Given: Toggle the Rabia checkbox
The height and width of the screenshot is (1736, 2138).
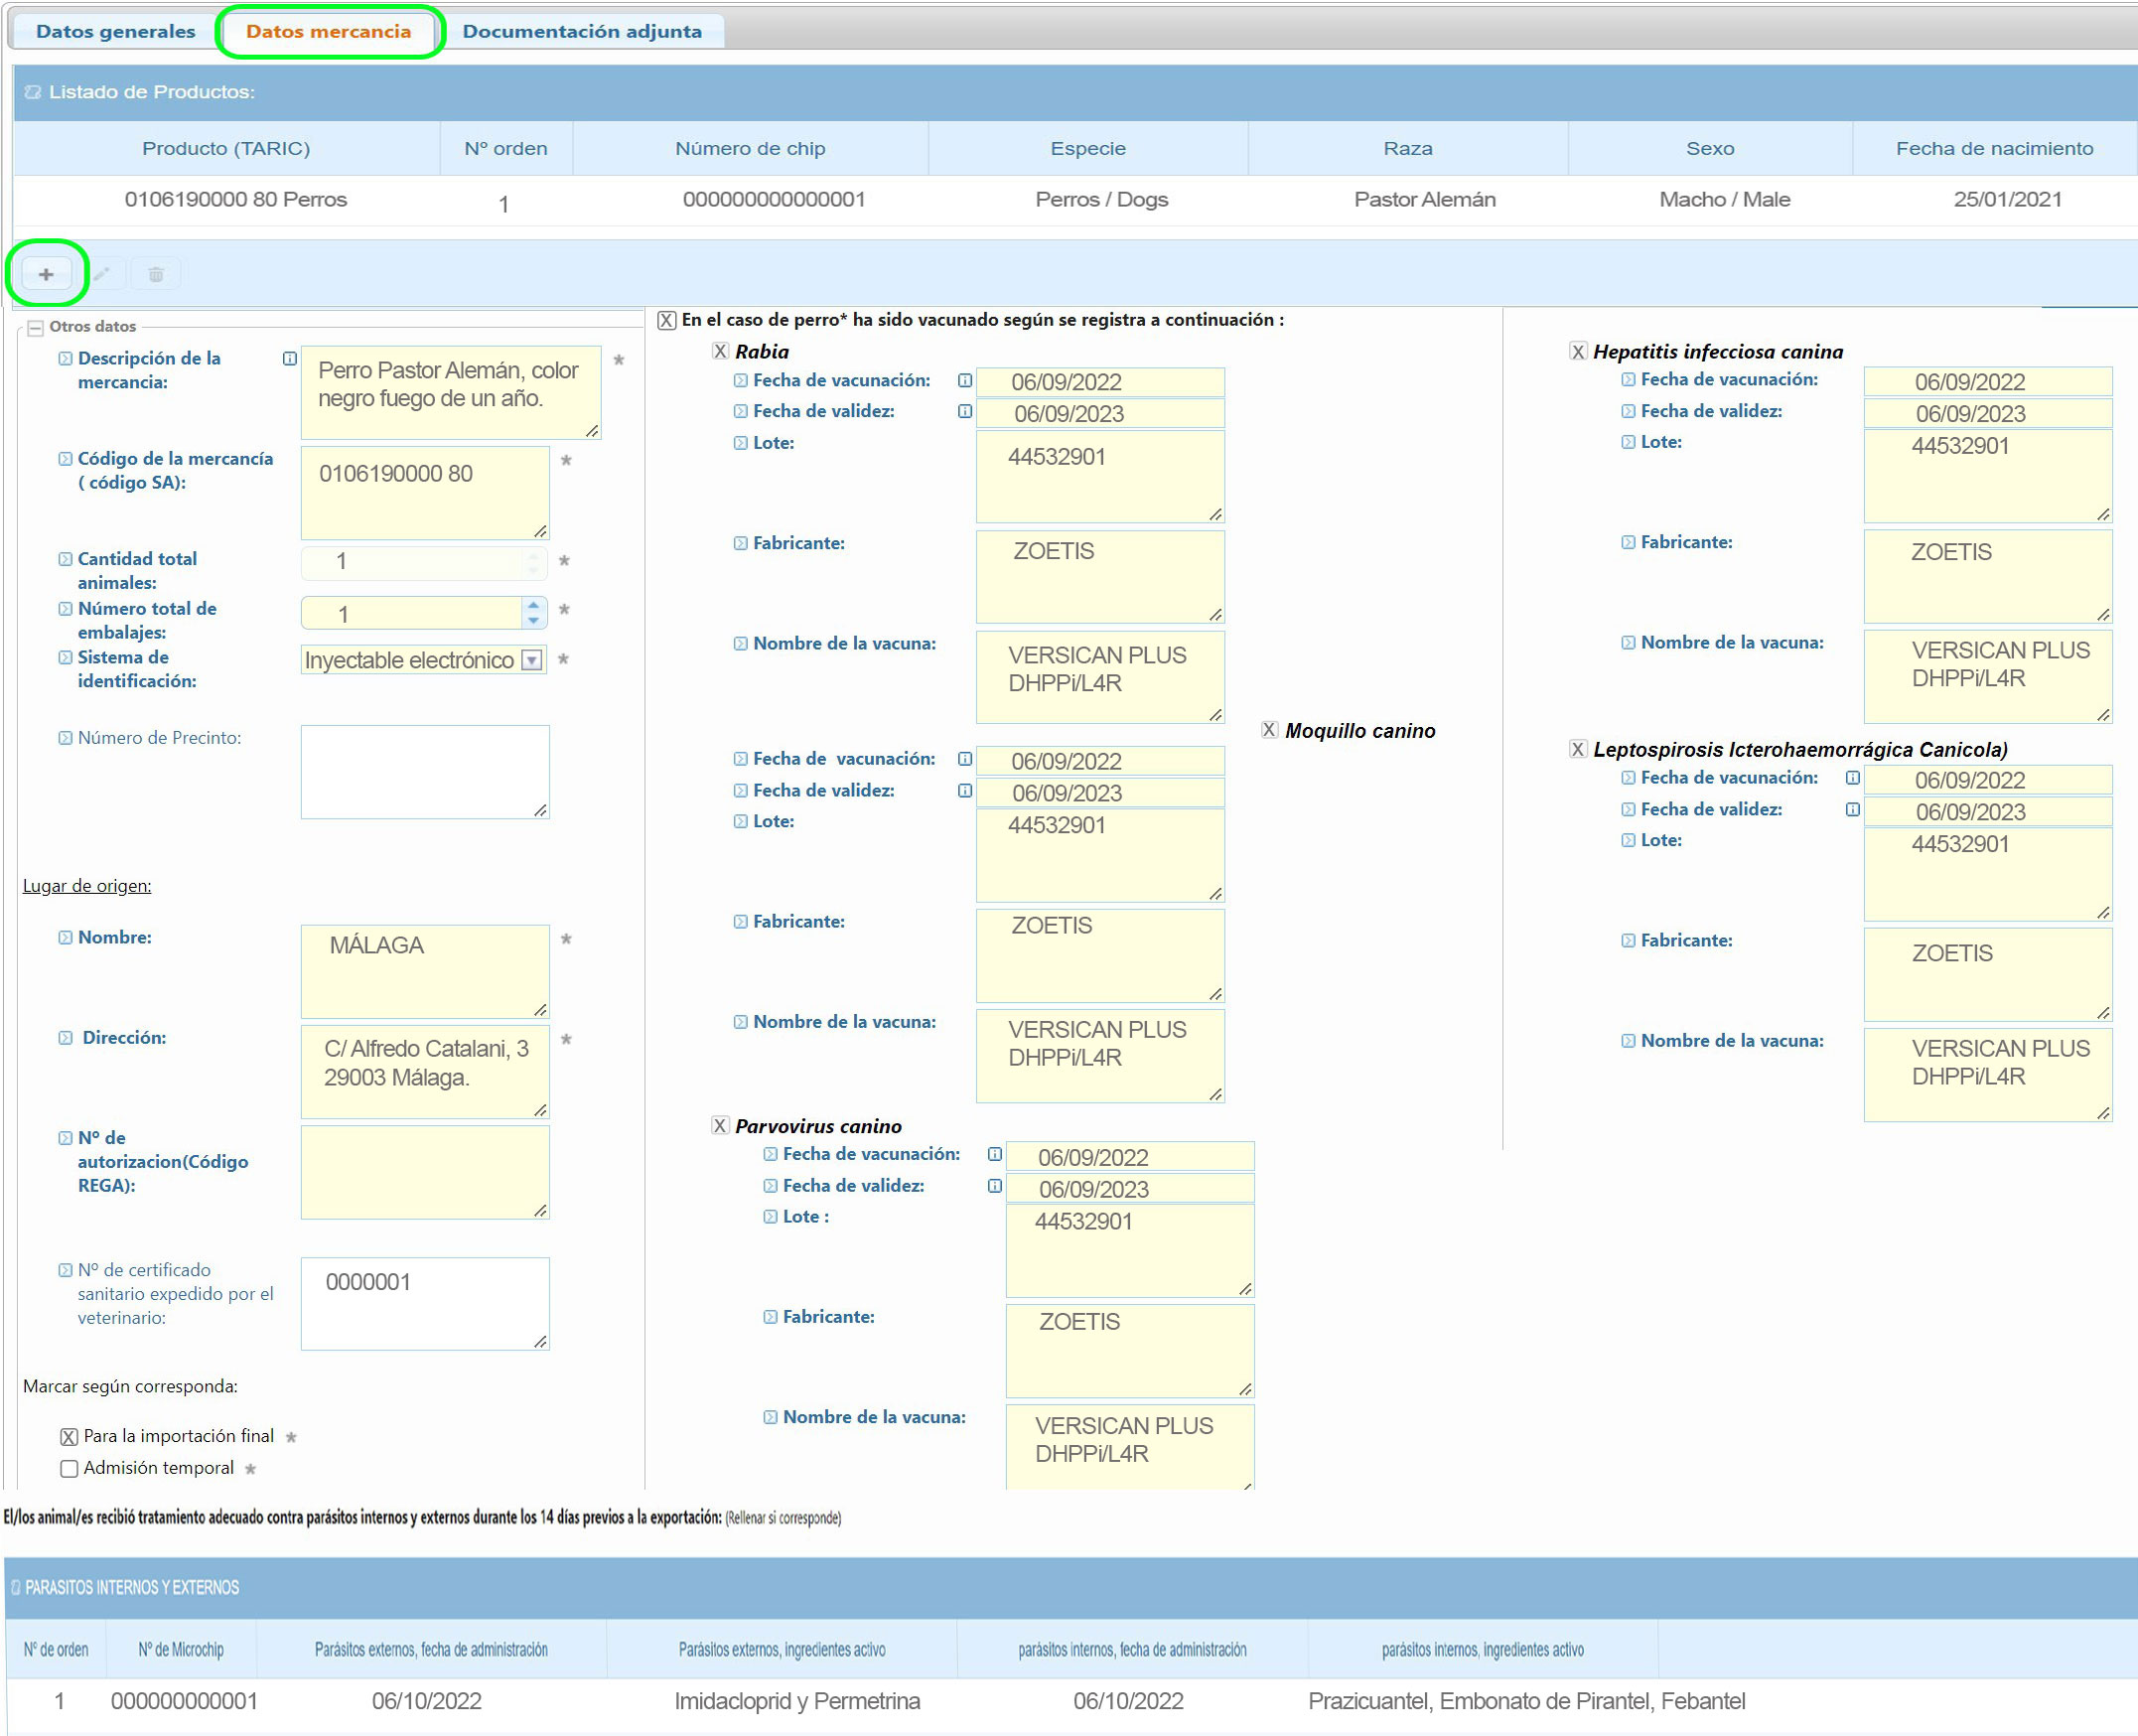Looking at the screenshot, I should 721,351.
